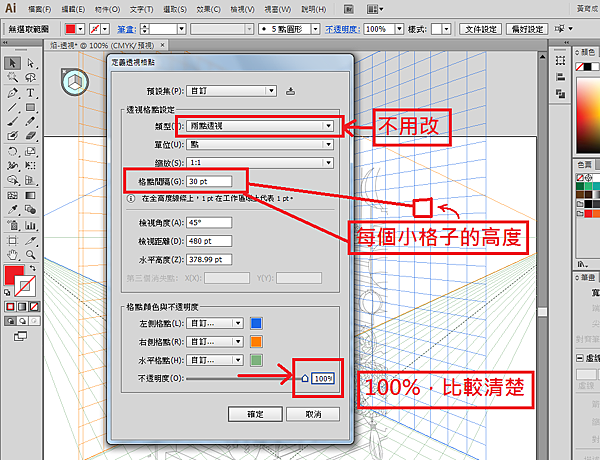
Task: Reset to default fill and stroke colors
Action: click(x=7, y=292)
